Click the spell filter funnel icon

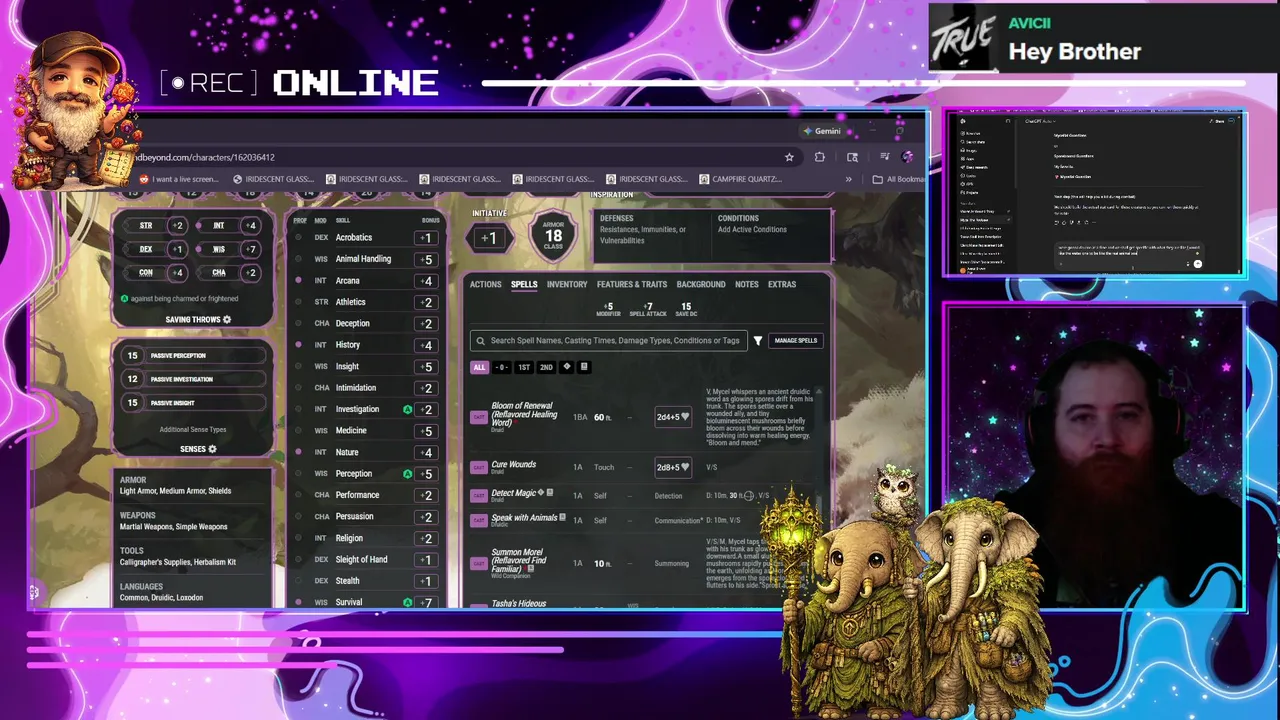[x=758, y=341]
